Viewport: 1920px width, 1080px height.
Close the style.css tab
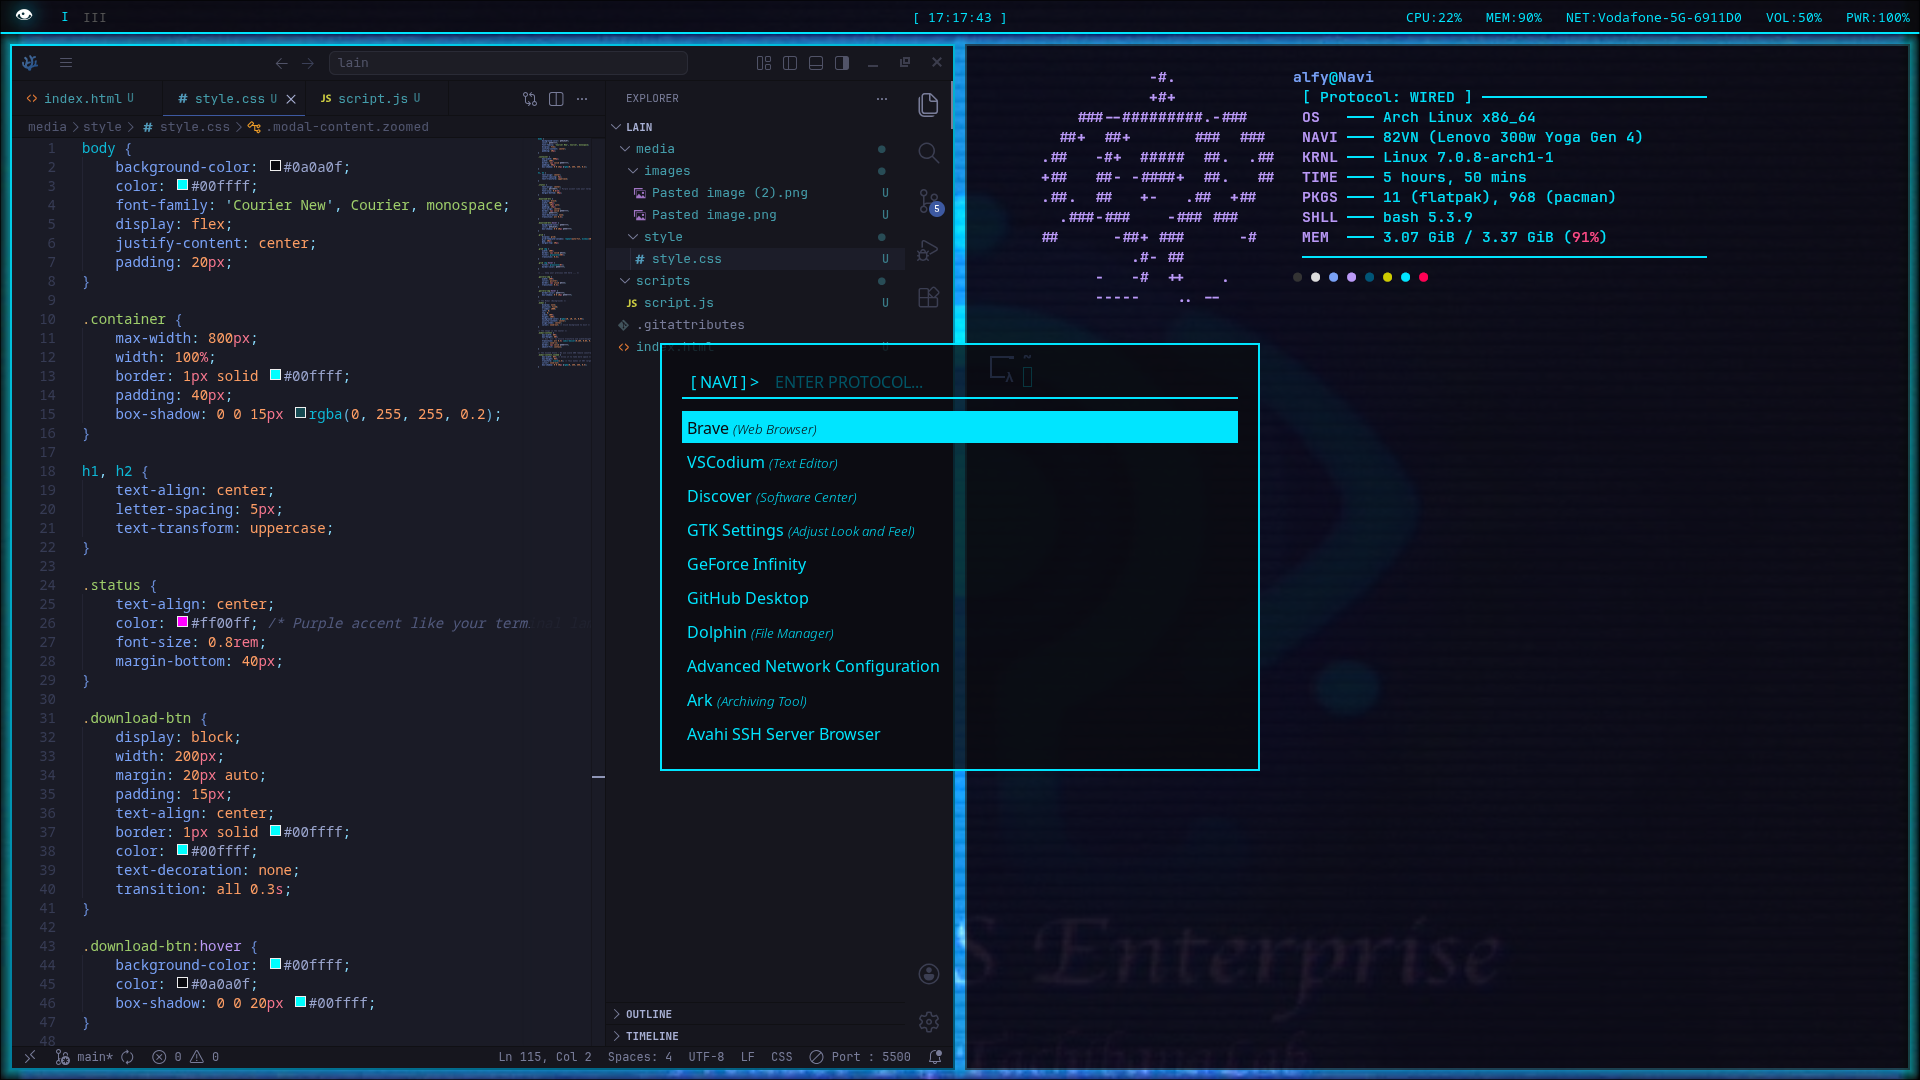(x=291, y=99)
